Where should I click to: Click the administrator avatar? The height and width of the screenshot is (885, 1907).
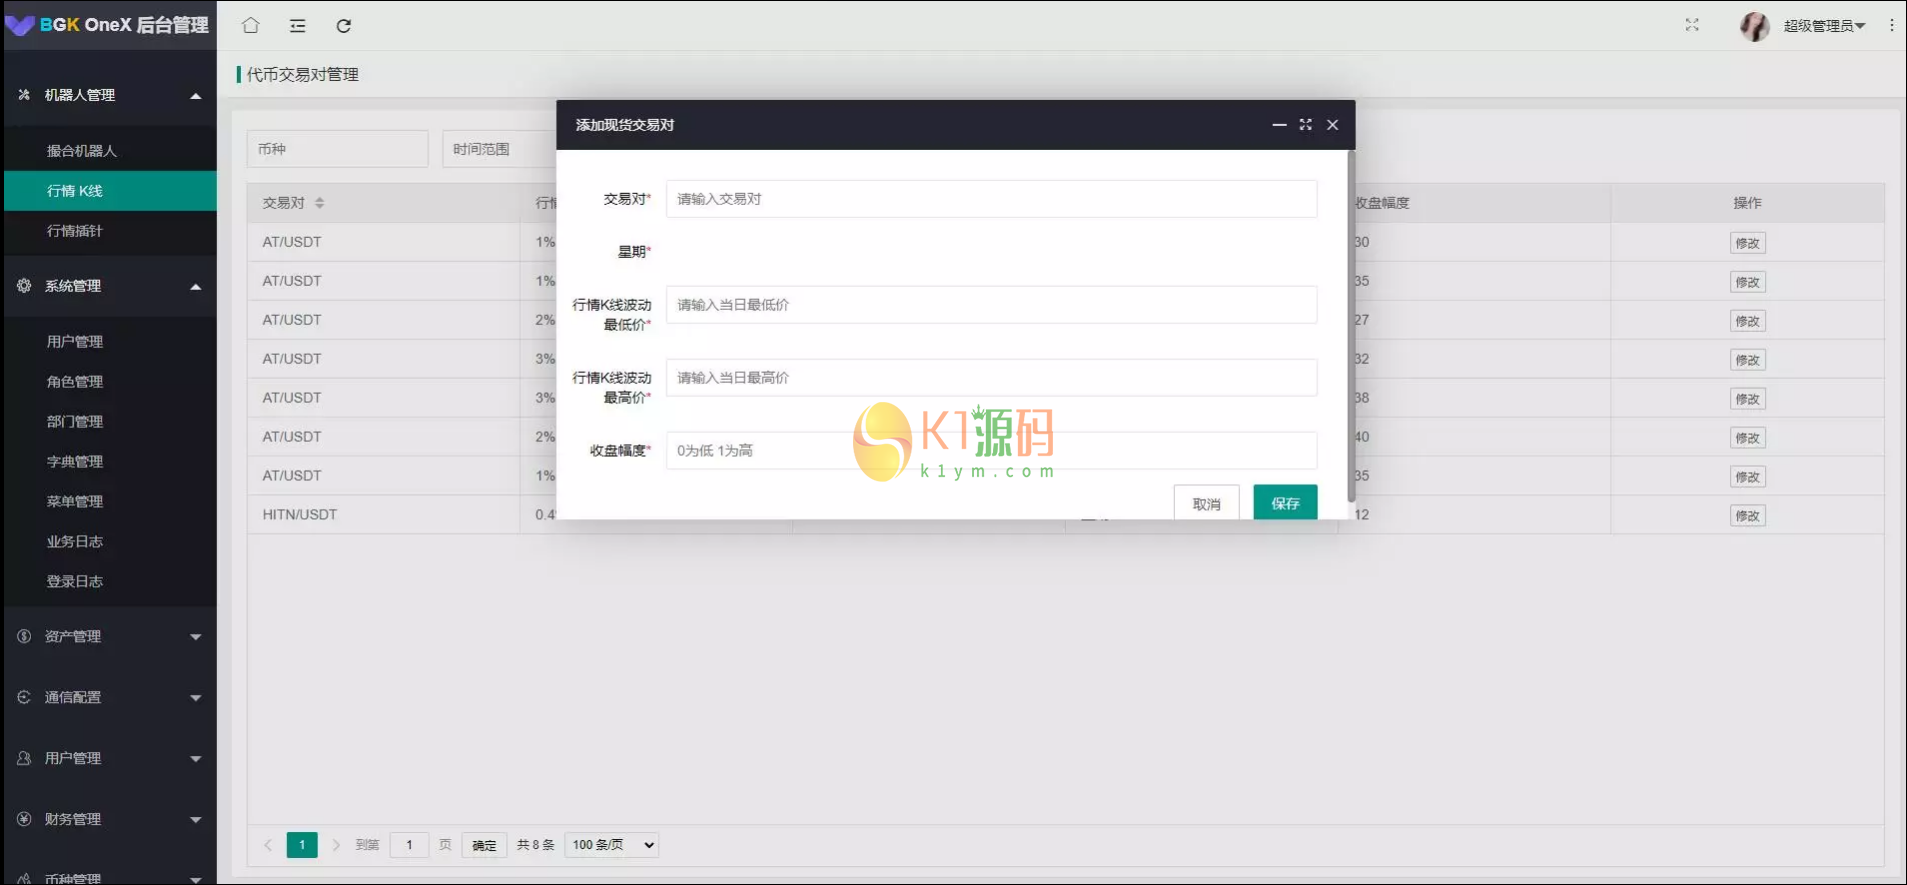[x=1755, y=26]
